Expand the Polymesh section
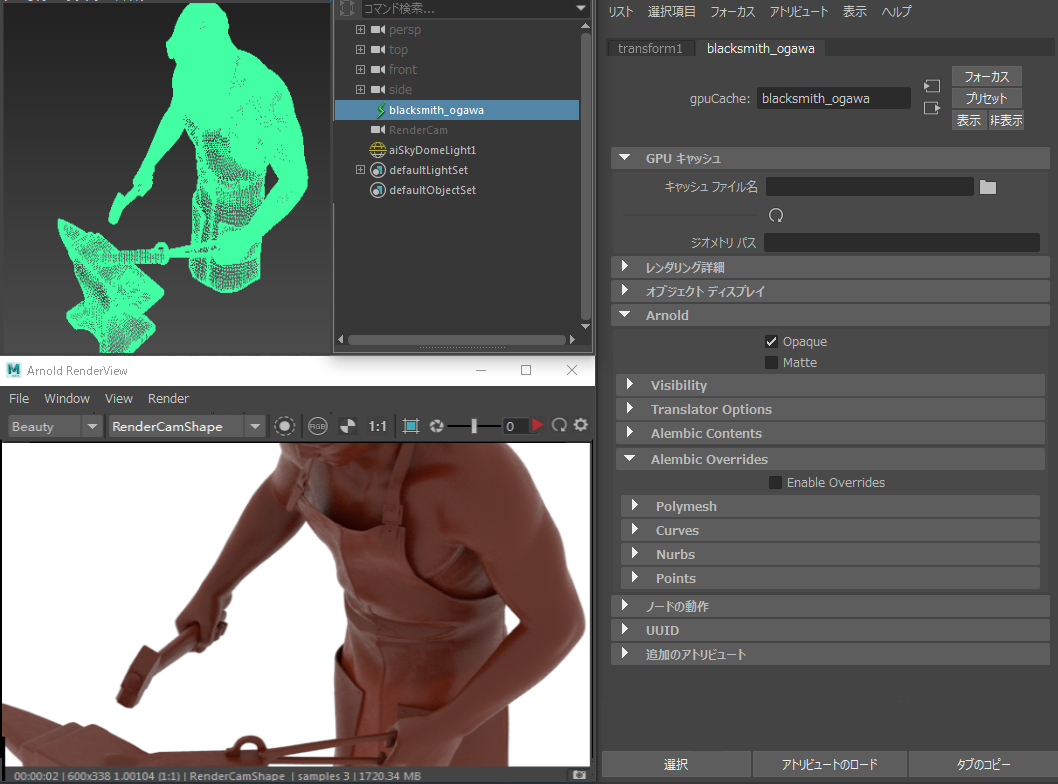This screenshot has width=1058, height=784. 634,505
